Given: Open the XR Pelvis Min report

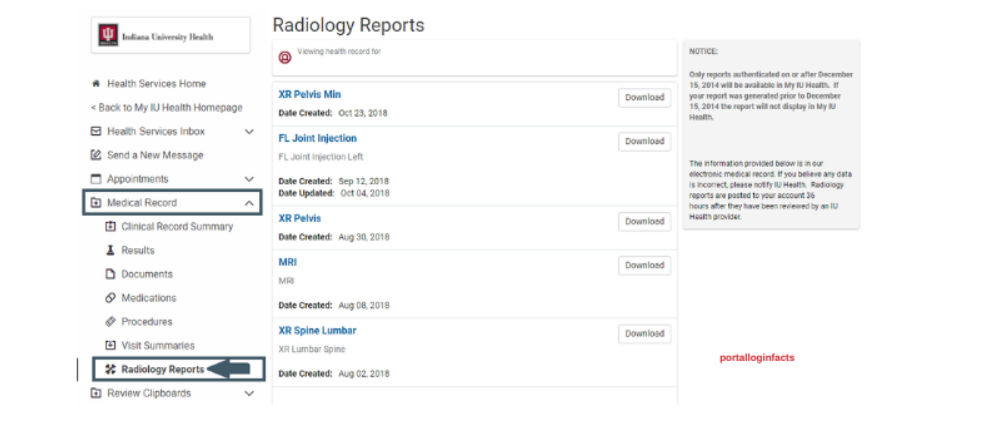Looking at the screenshot, I should point(310,94).
